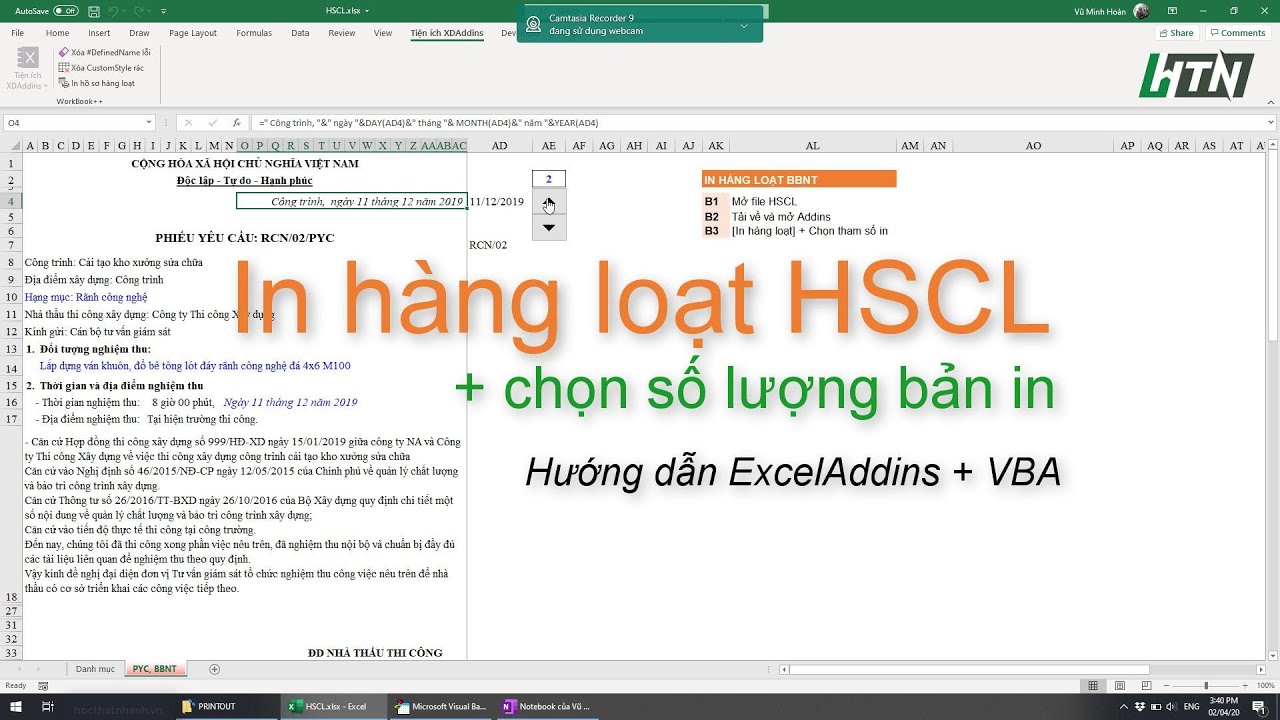Open the Page Layout tab
Image resolution: width=1280 pixels, height=720 pixels.
point(193,33)
